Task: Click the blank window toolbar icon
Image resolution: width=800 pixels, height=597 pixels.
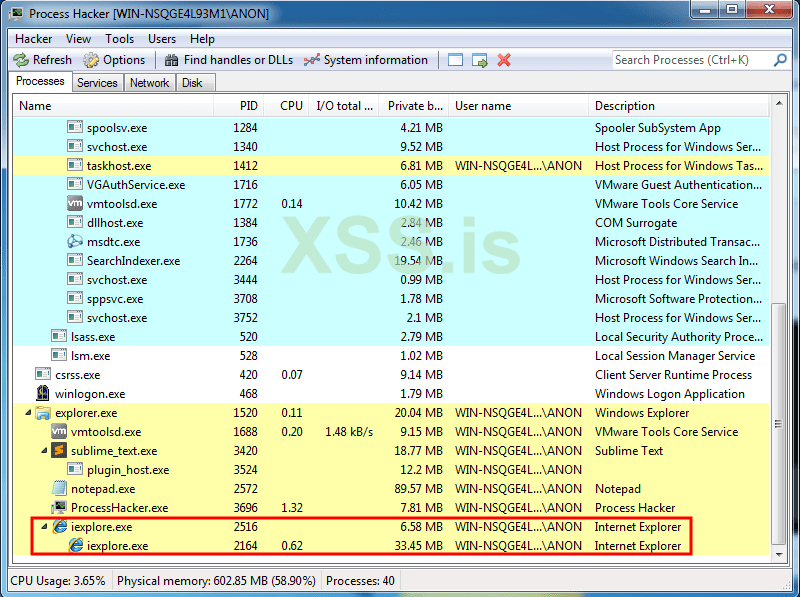Action: coord(456,60)
